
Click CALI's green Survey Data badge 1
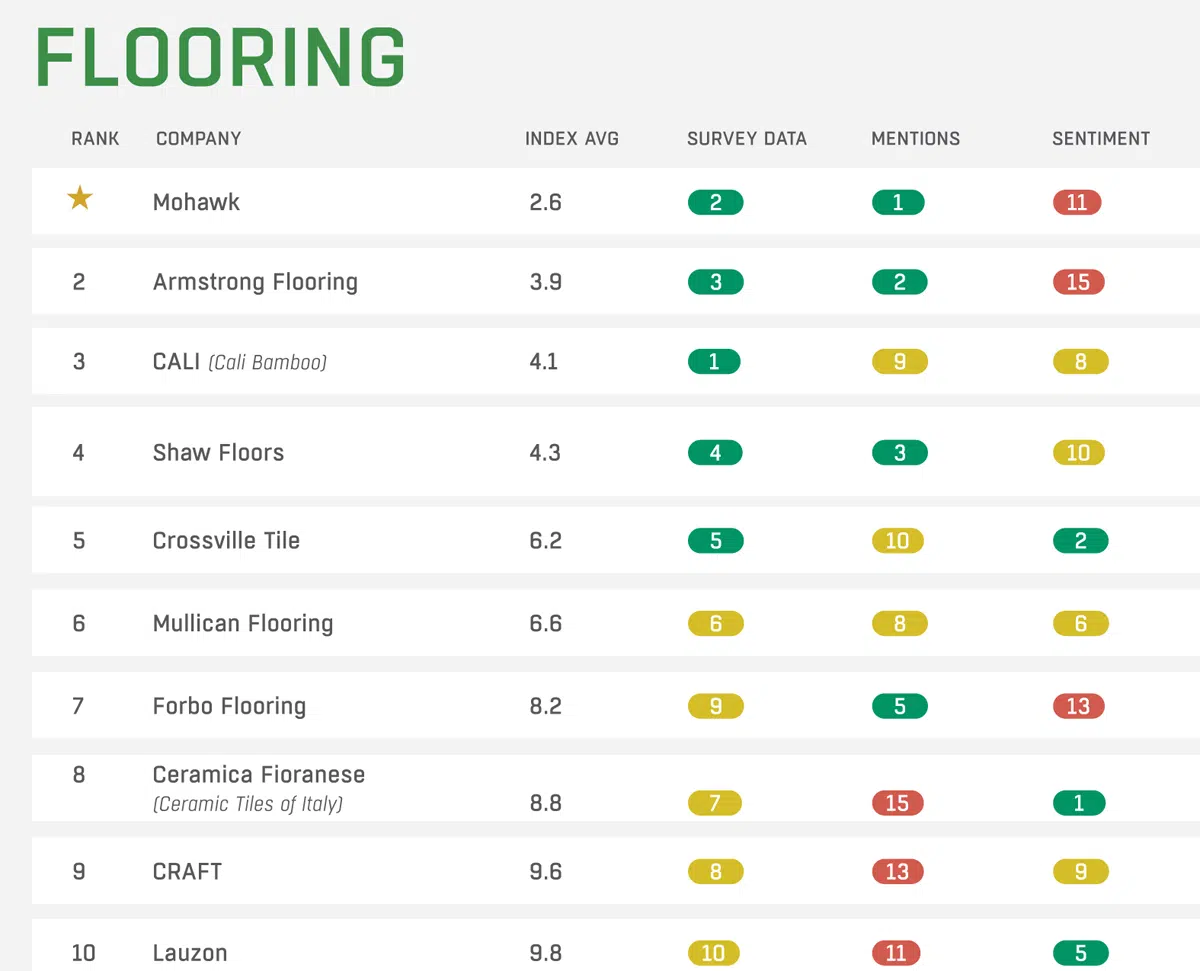[x=714, y=362]
